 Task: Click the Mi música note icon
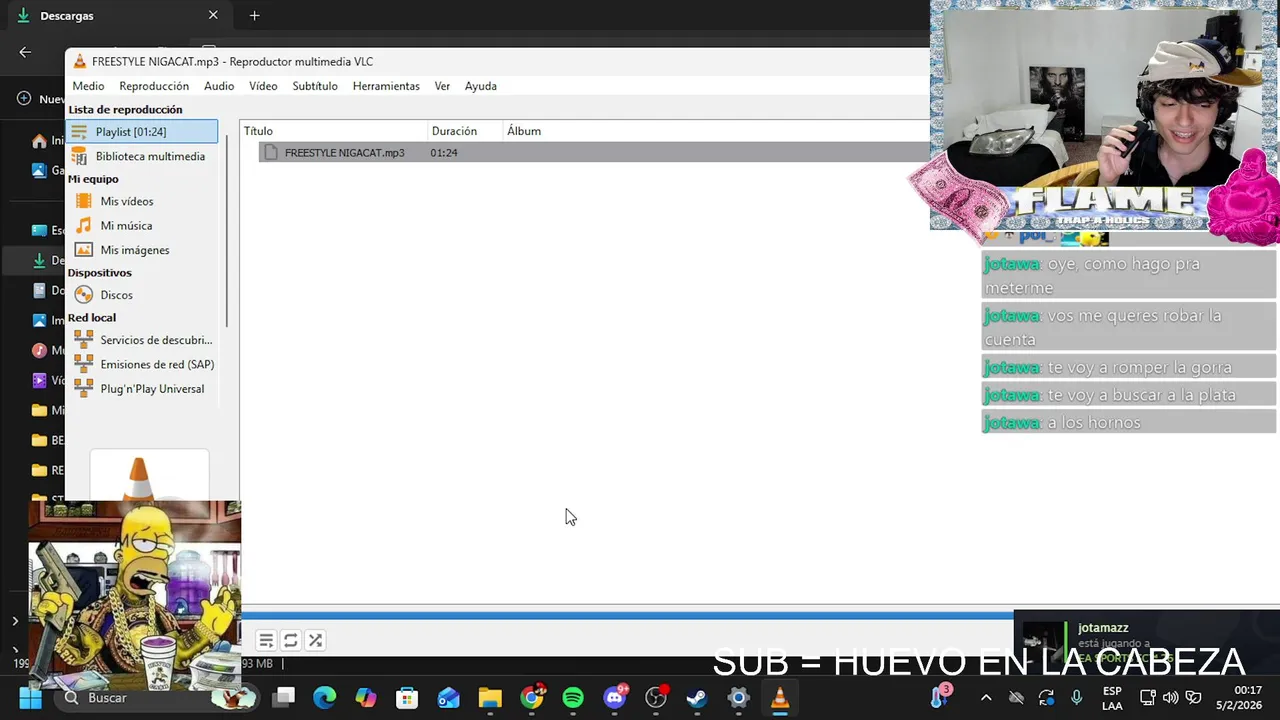tap(84, 226)
